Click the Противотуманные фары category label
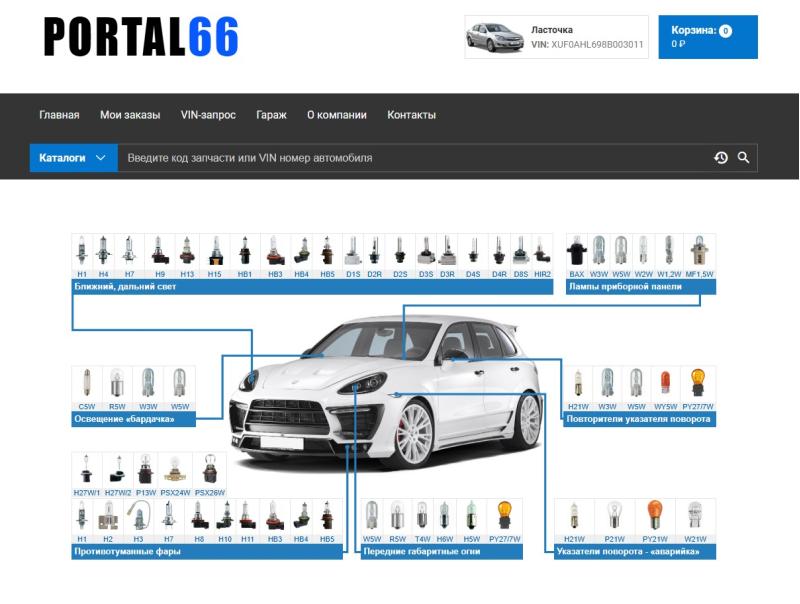Screen dimensions: 800x604 127,551
